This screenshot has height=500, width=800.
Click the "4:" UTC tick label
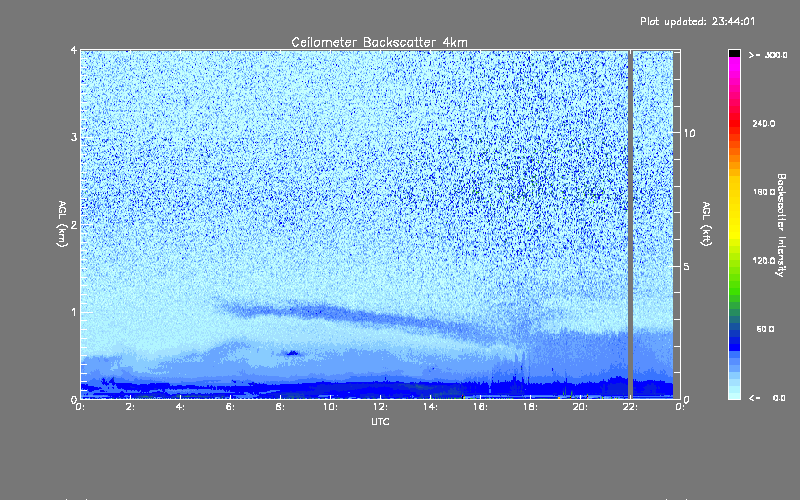pos(180,407)
